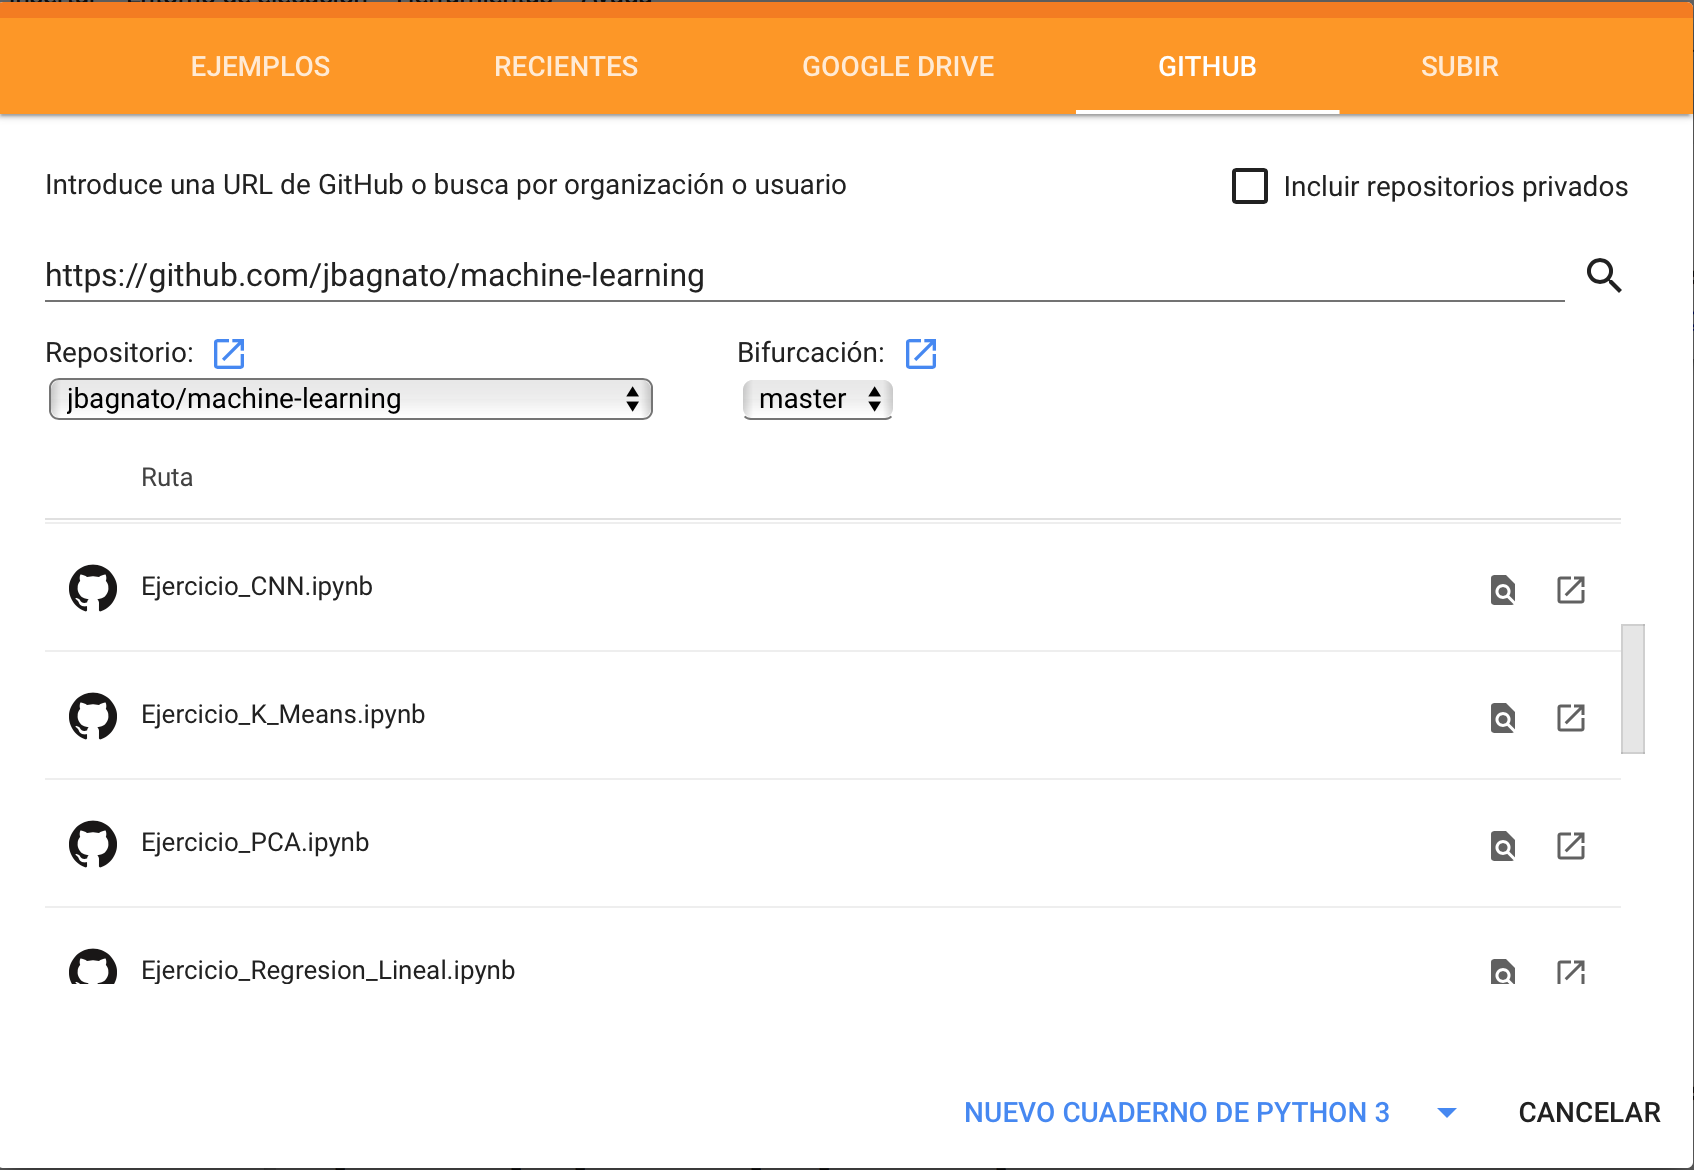
Task: Preview Ejercicio_CNN.ipynb with file search icon
Action: click(1503, 590)
